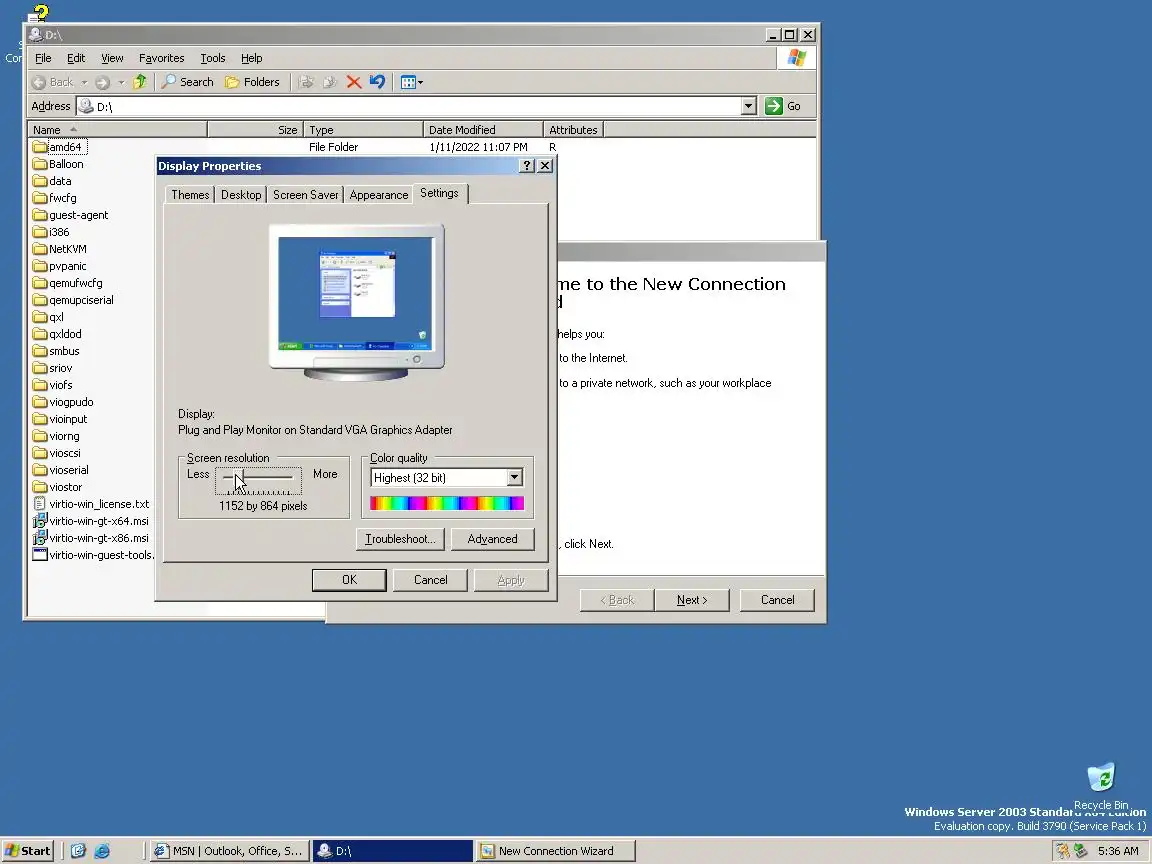Click the Show Desktop quick launch icon

78,851
